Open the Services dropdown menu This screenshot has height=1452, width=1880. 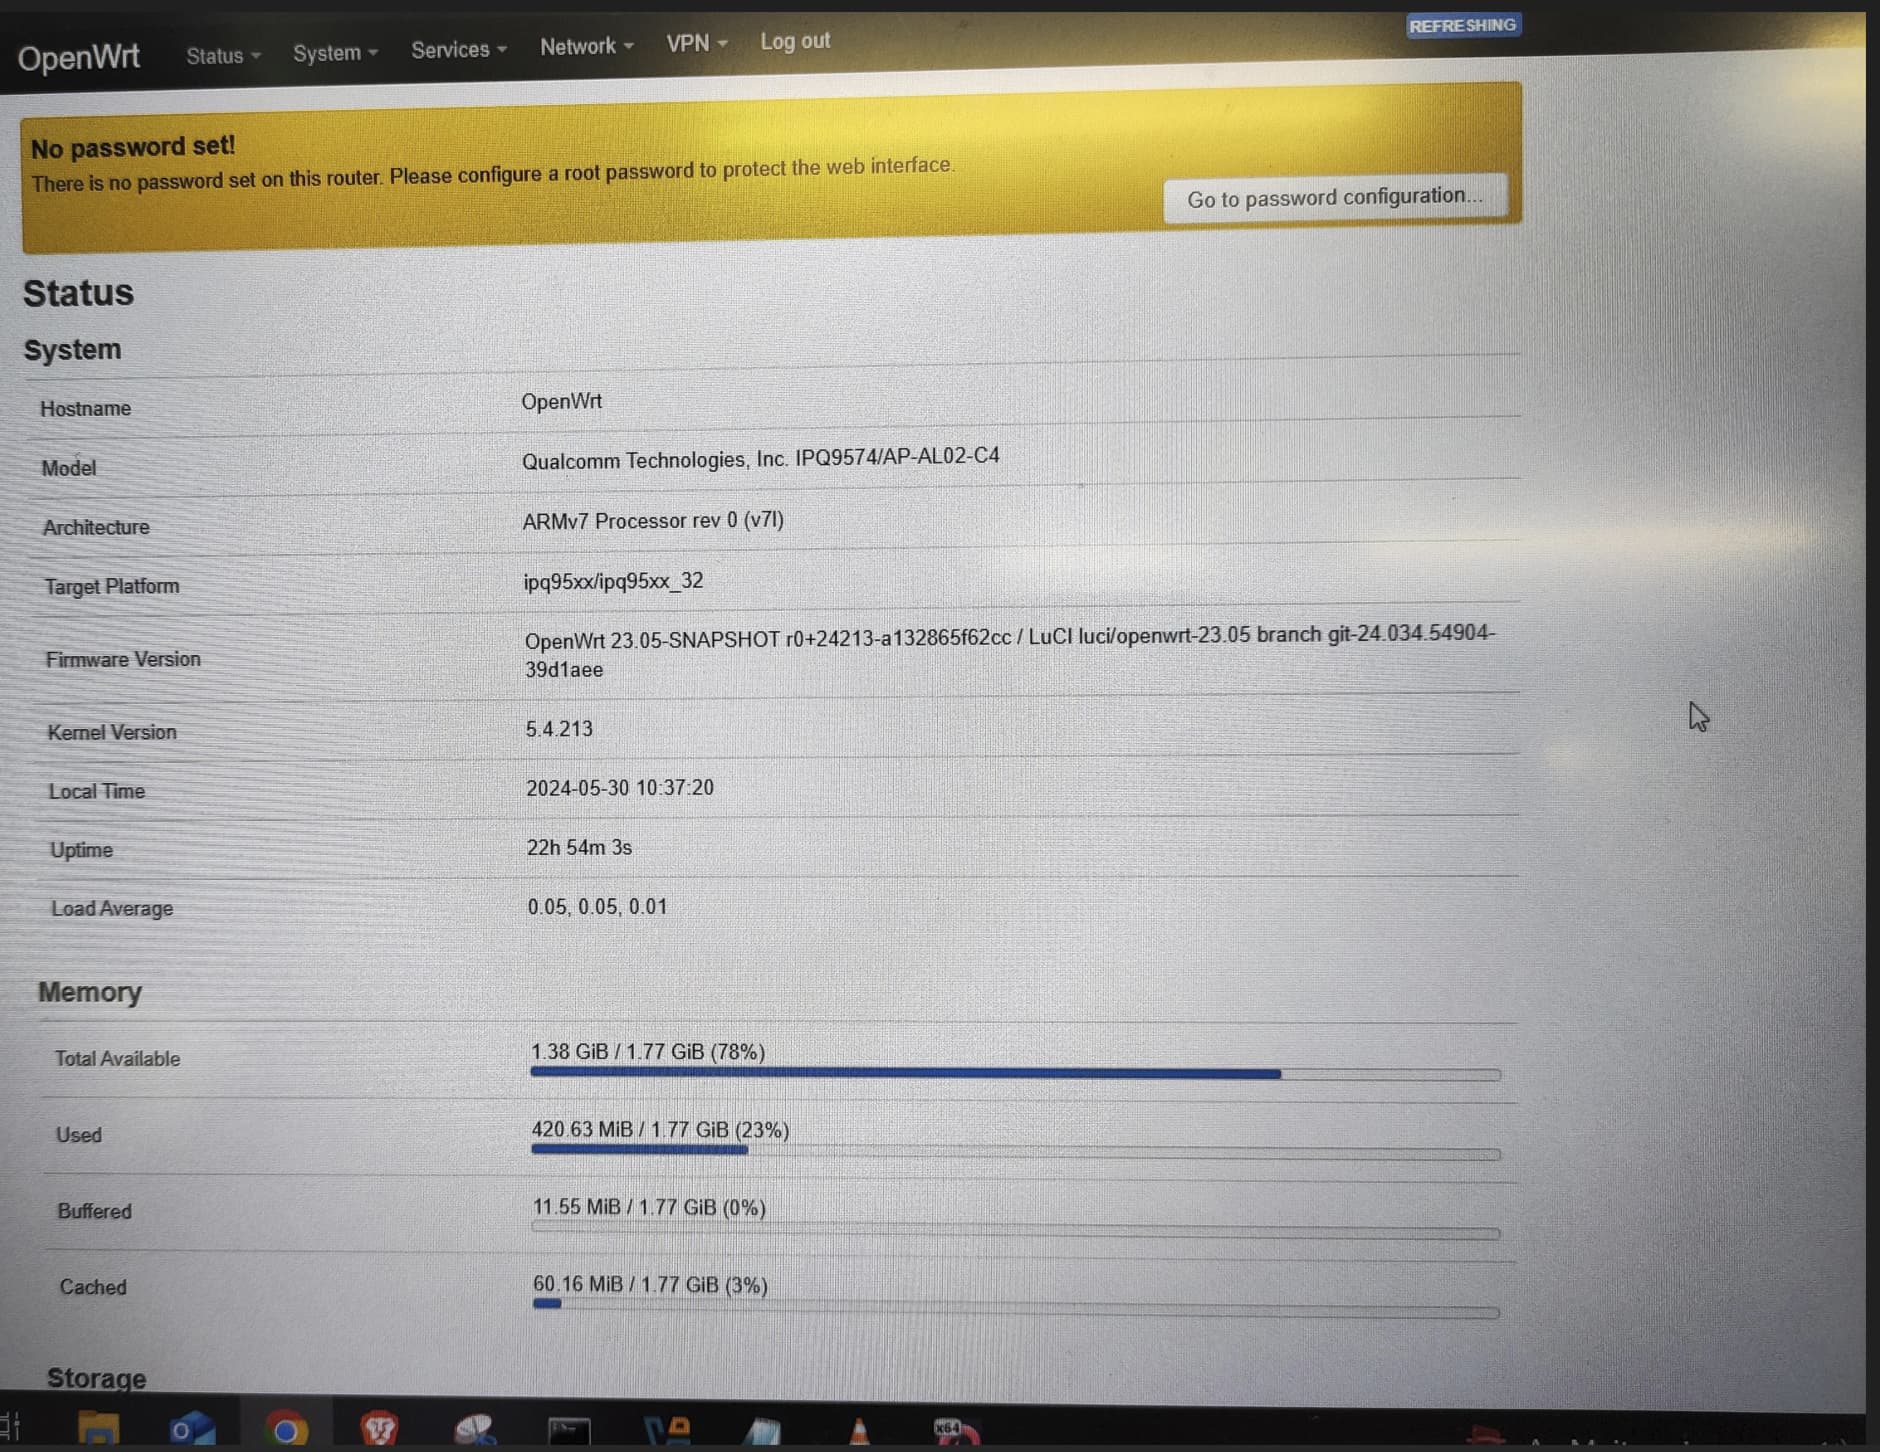click(x=459, y=50)
